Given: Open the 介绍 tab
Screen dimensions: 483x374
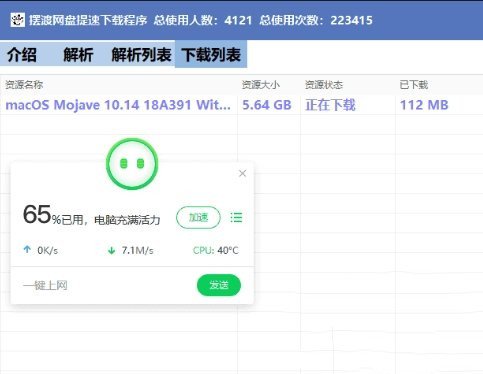Looking at the screenshot, I should [x=22, y=54].
